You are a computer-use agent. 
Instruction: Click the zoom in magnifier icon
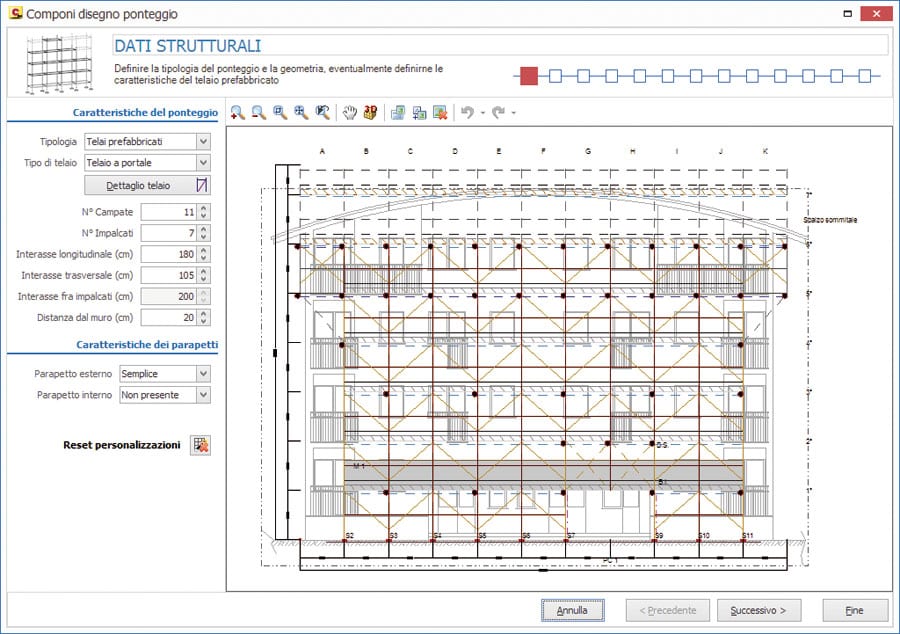coord(237,113)
